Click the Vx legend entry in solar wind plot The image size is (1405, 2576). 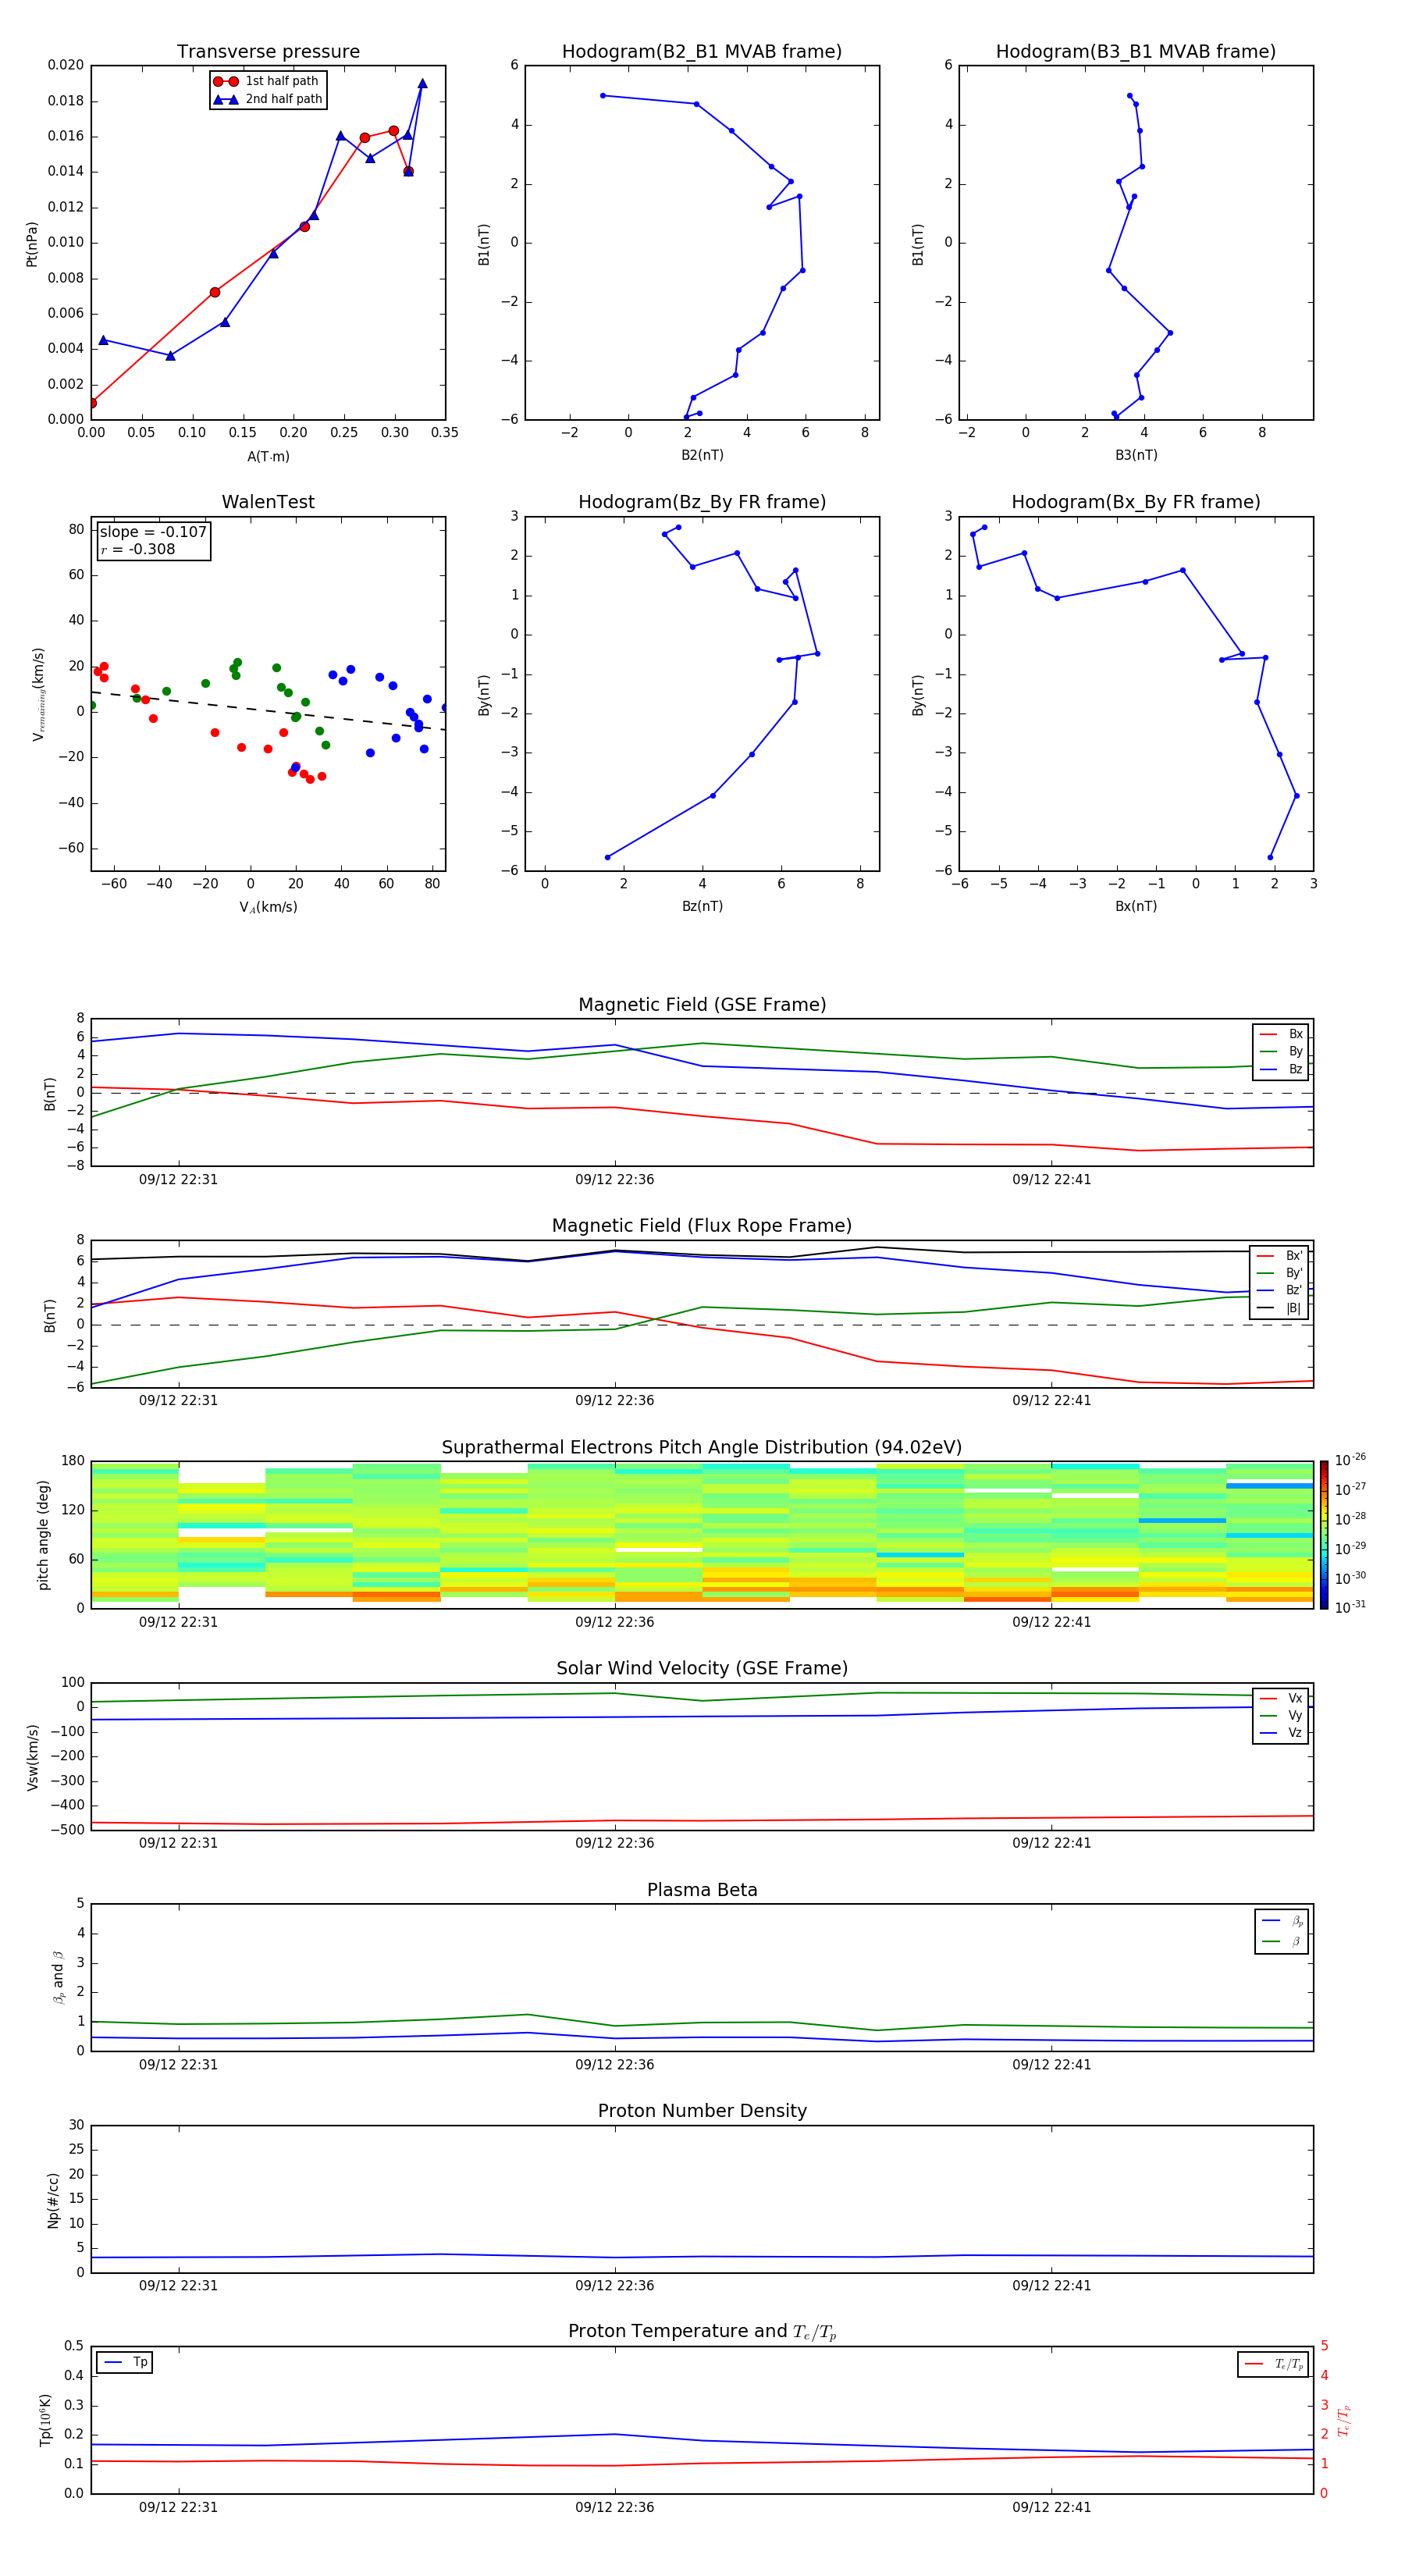(1281, 1699)
